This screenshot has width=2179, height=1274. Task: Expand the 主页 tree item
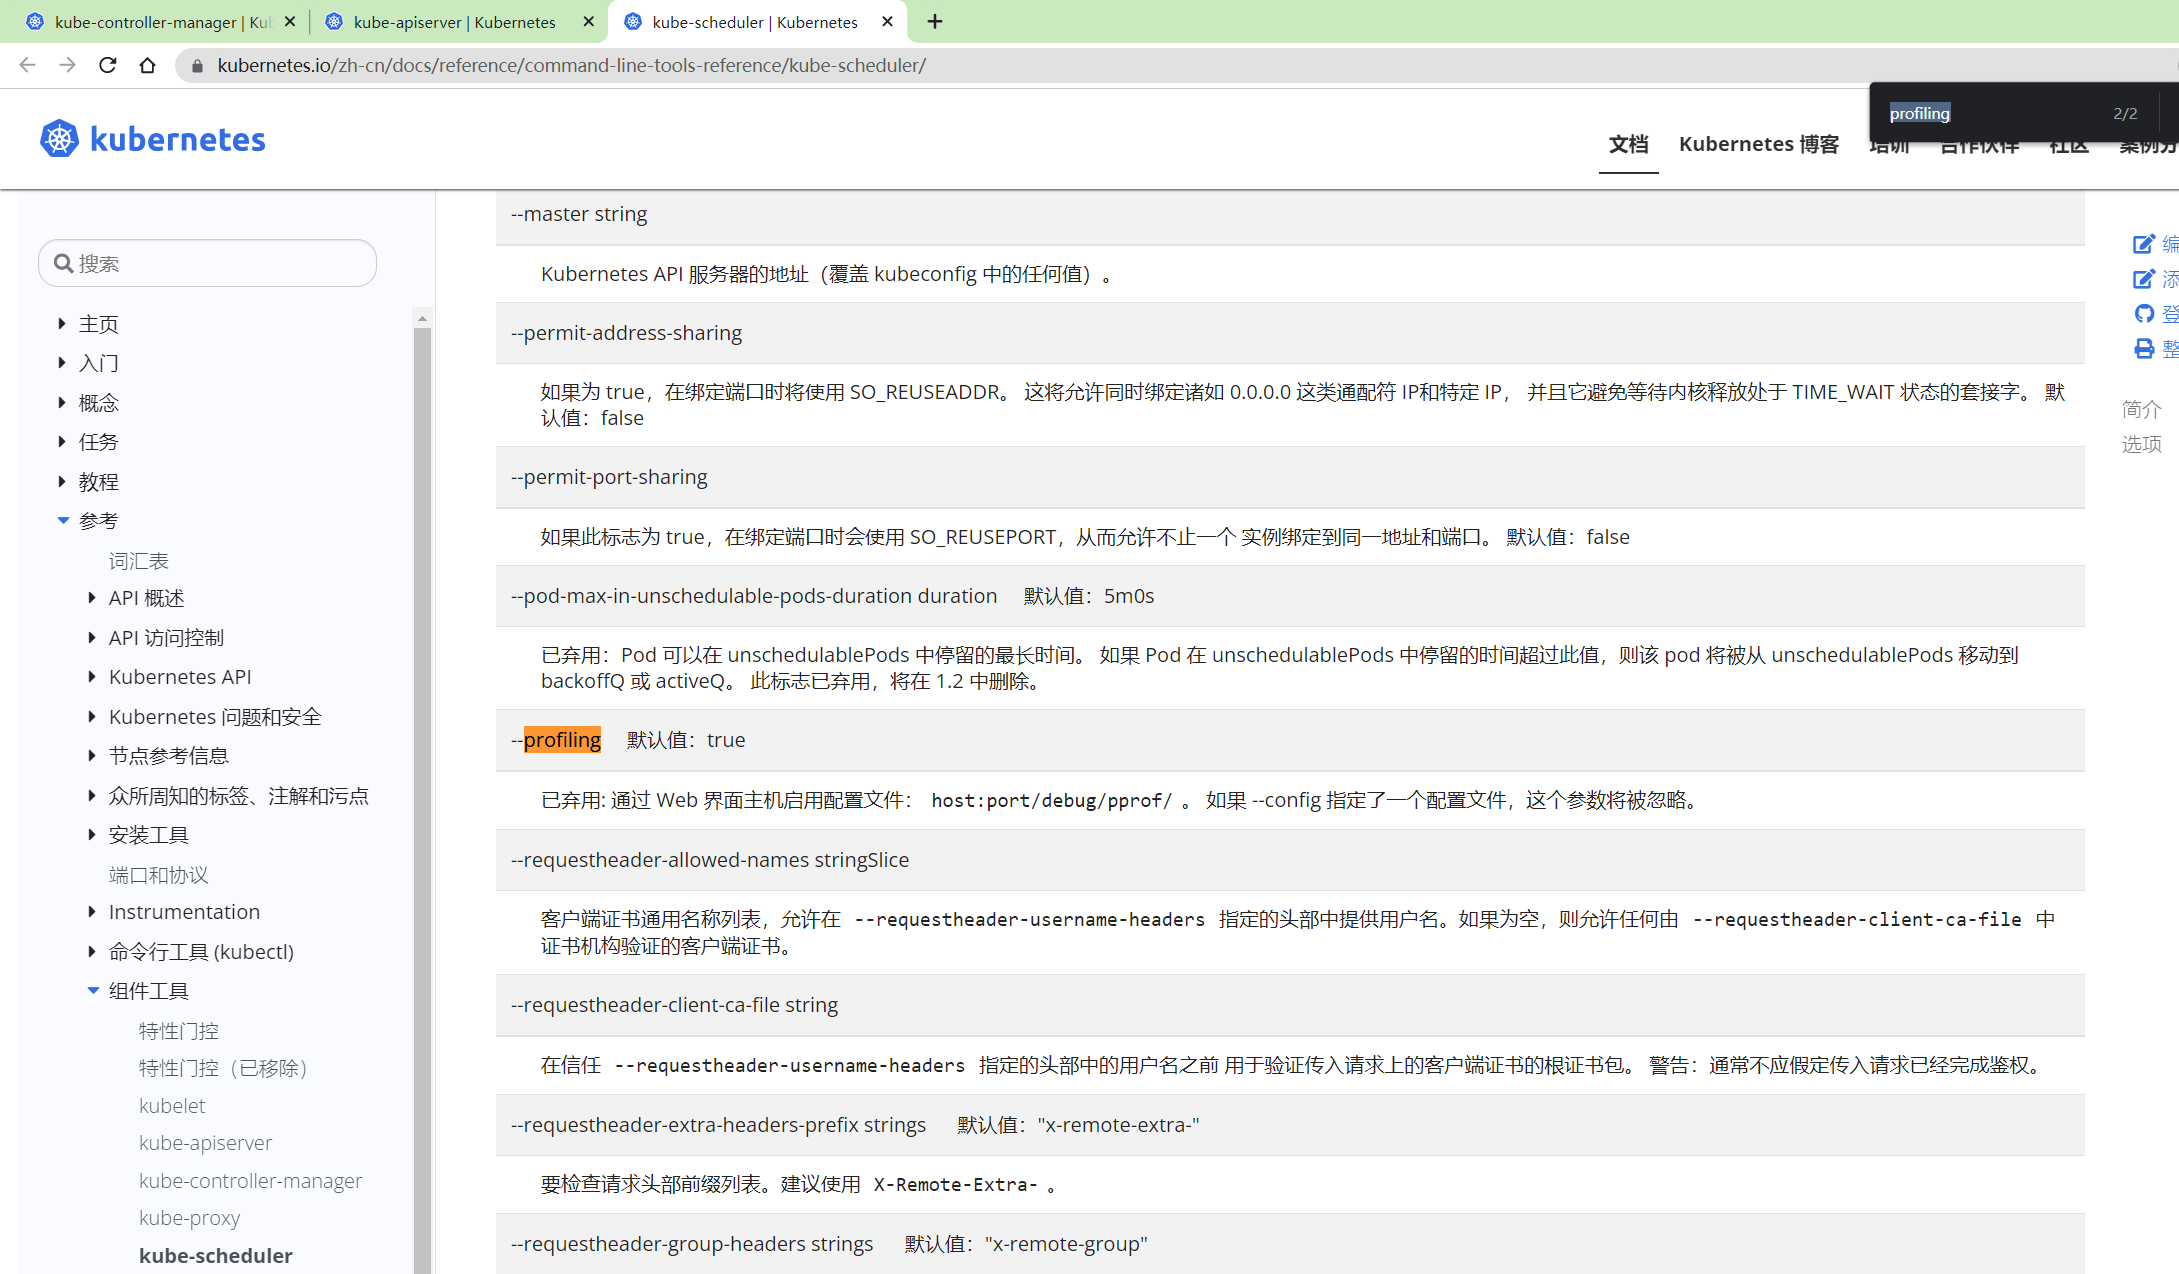click(x=62, y=323)
